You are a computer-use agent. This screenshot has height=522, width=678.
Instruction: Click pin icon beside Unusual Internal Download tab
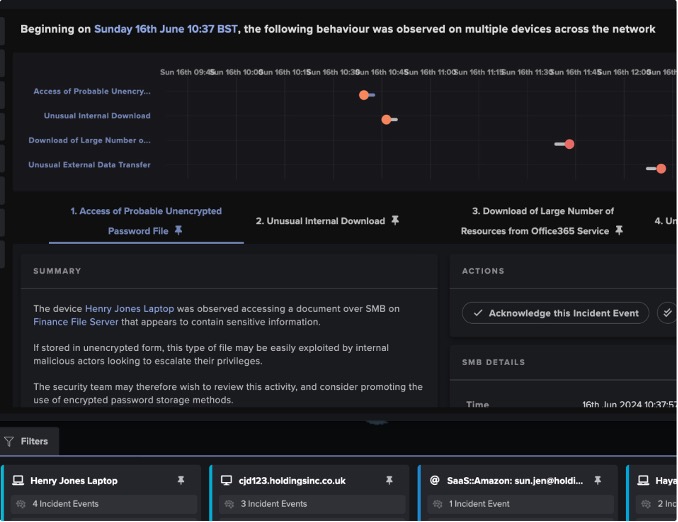[395, 221]
